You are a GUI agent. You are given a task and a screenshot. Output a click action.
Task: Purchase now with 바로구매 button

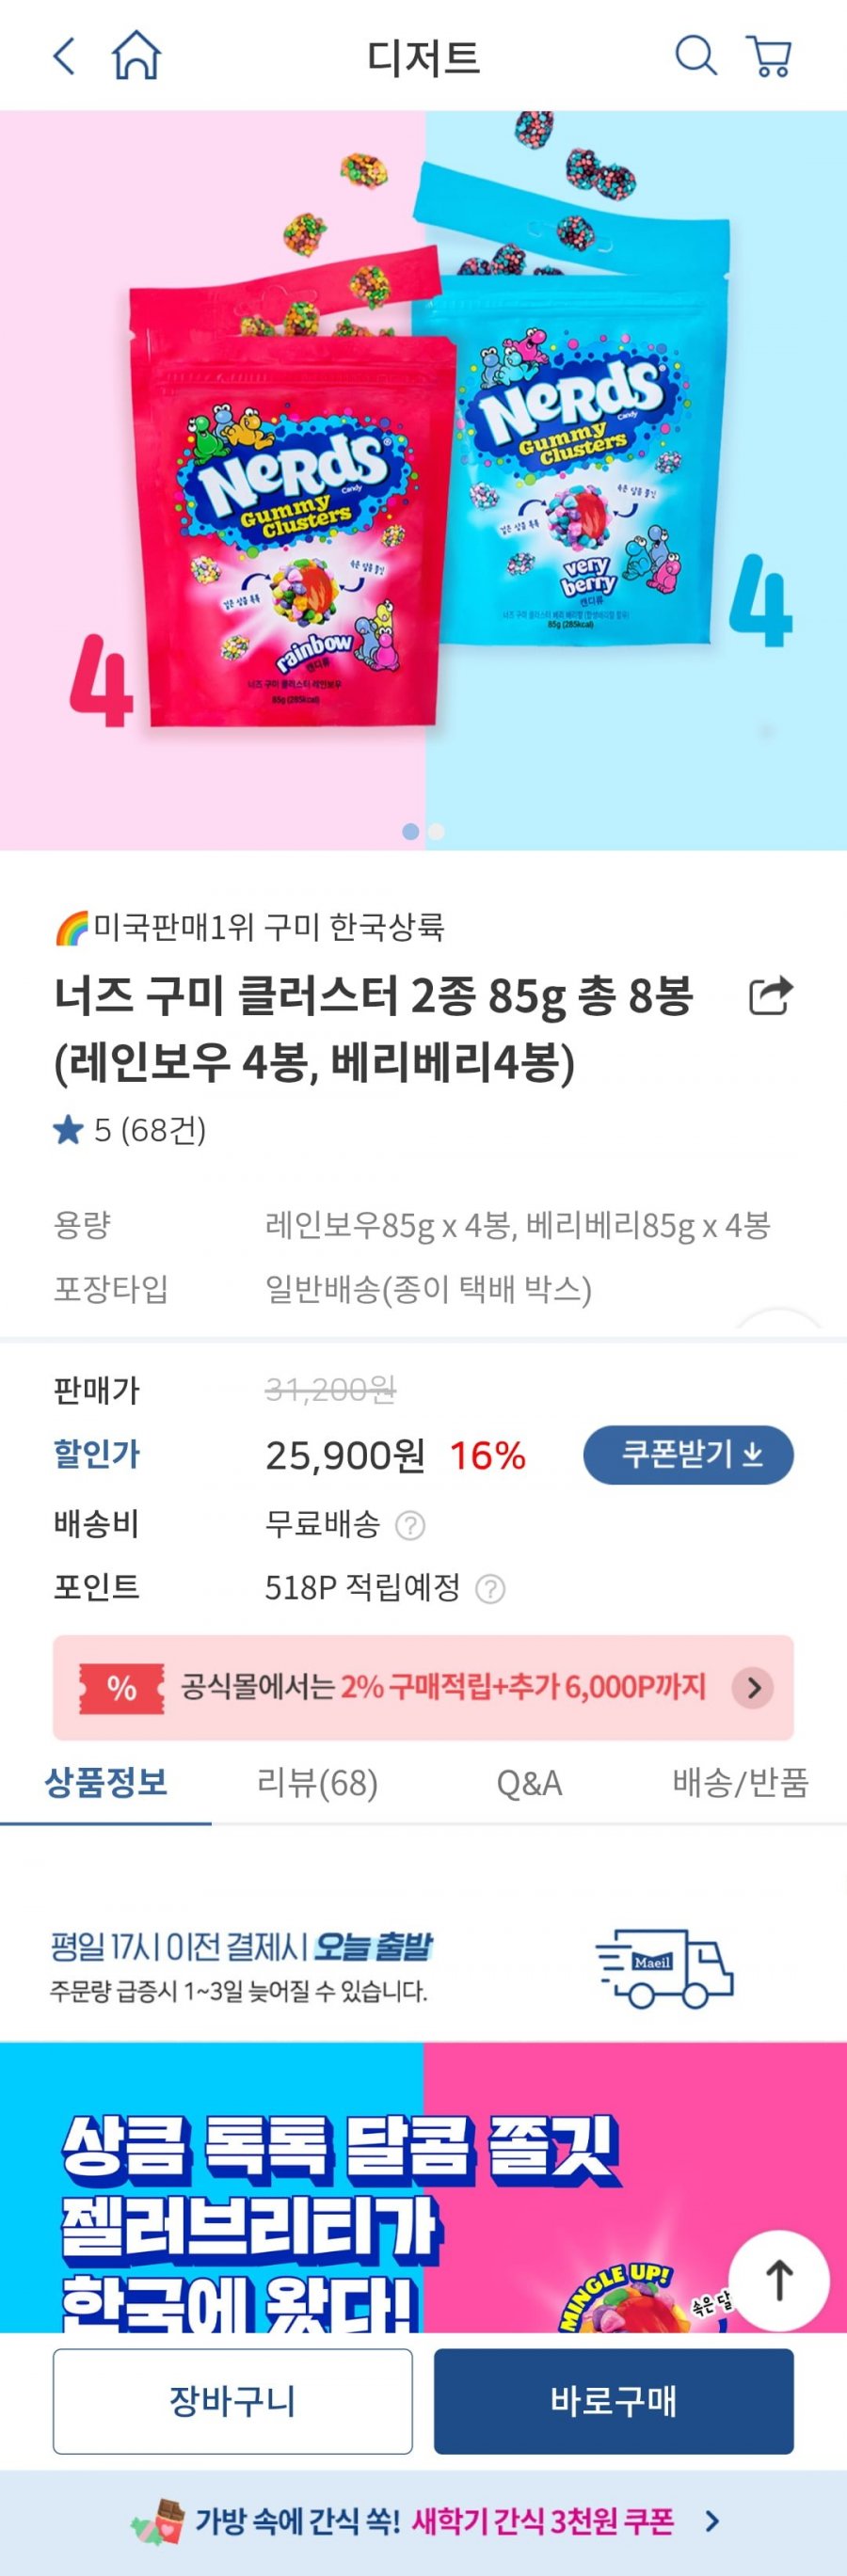click(x=613, y=2401)
